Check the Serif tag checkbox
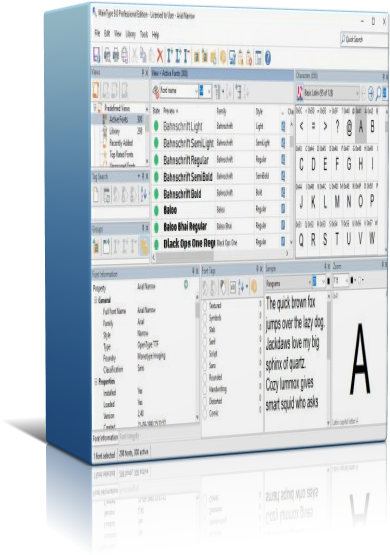 pyautogui.click(x=205, y=342)
